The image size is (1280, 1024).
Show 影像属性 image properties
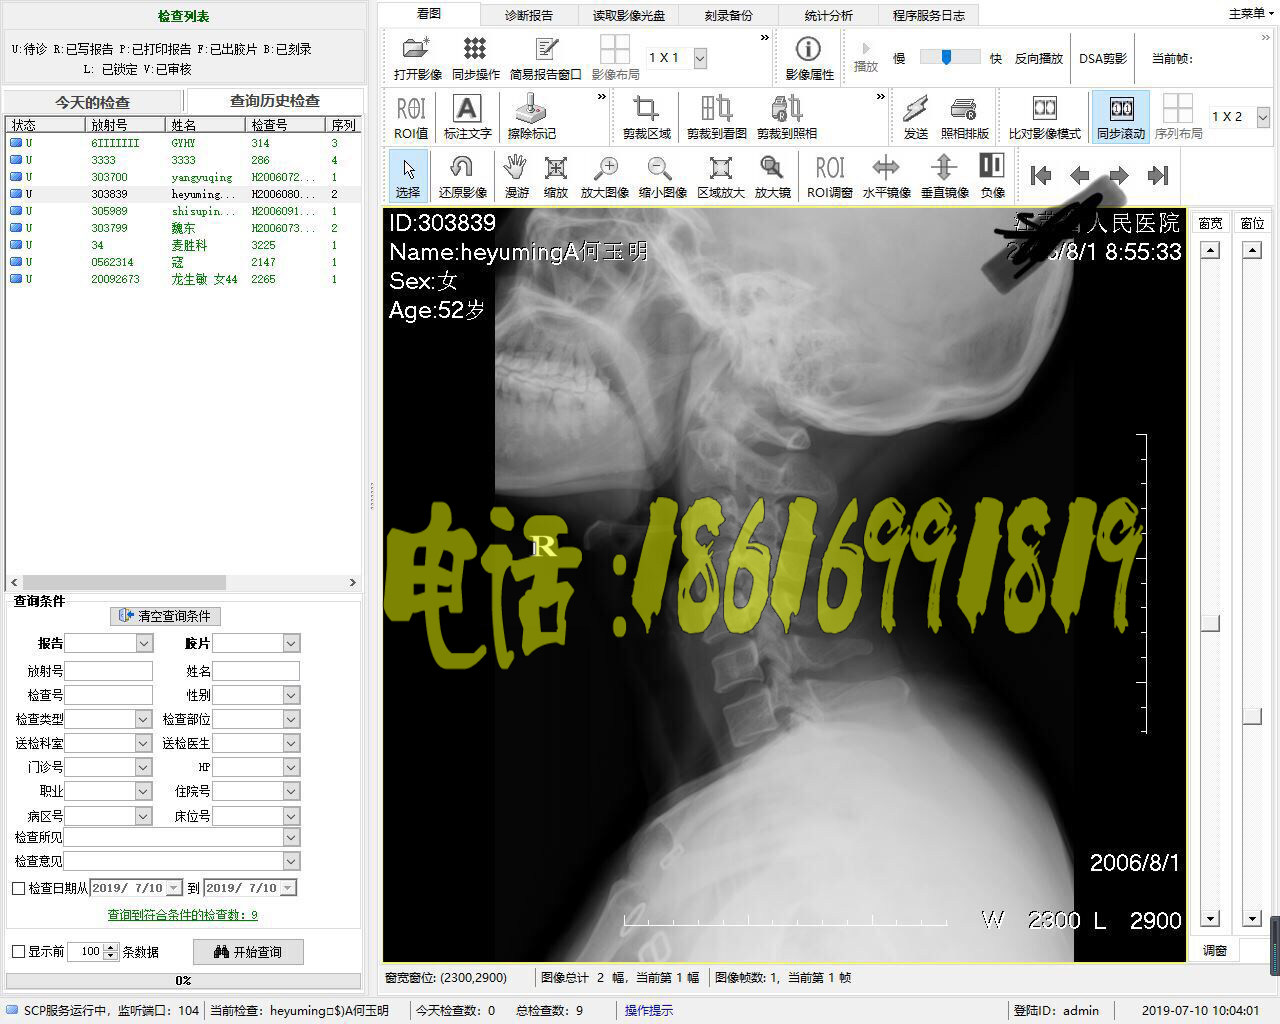coord(808,58)
